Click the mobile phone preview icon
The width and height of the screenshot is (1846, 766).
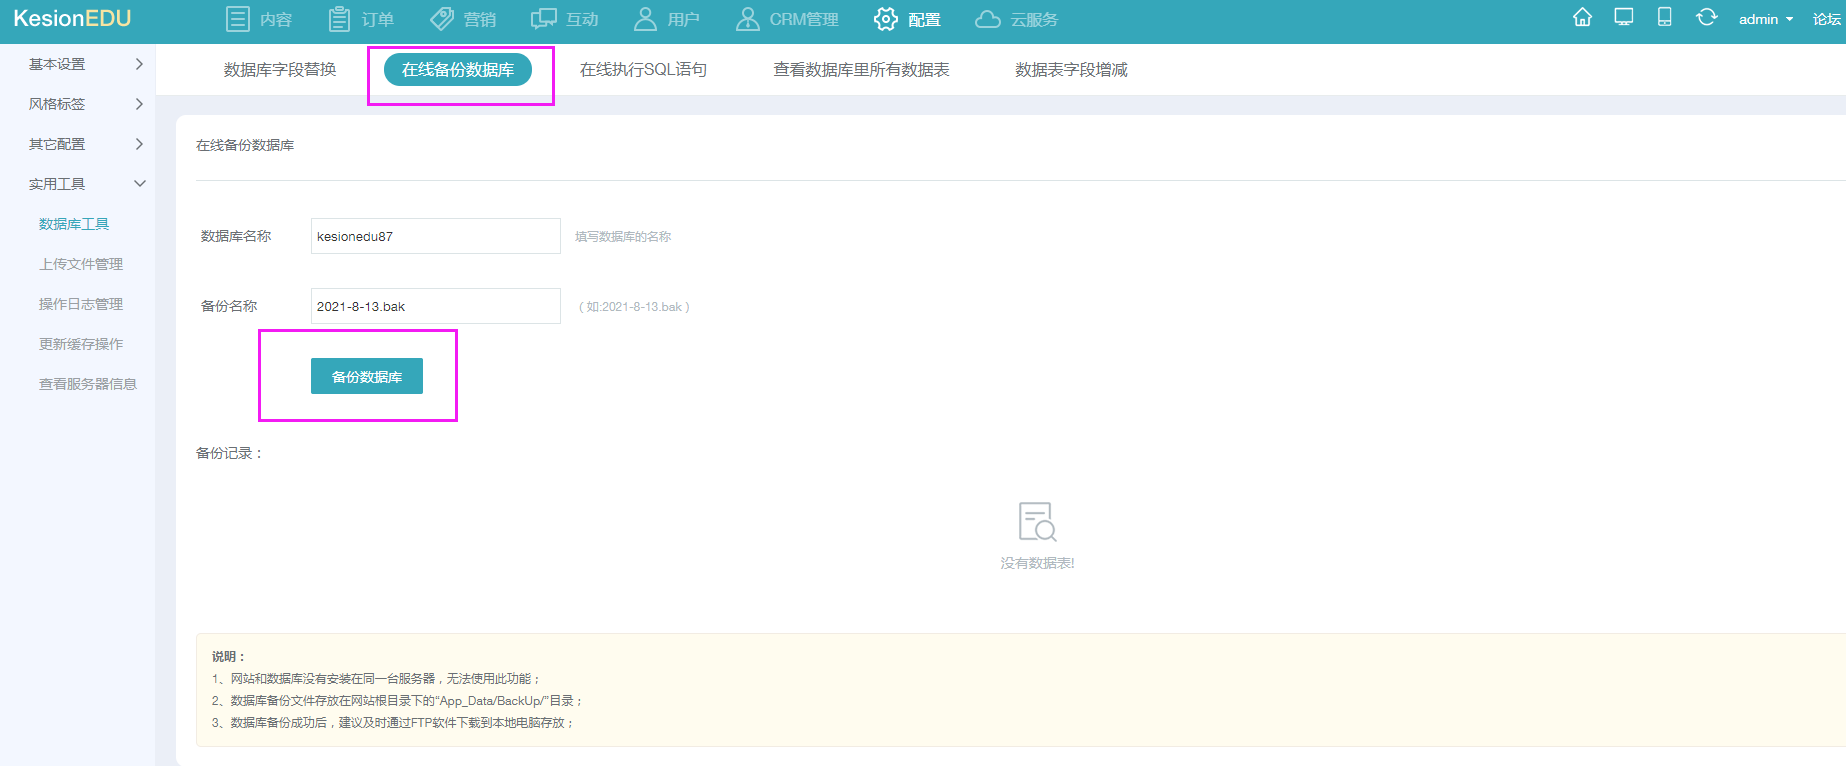pyautogui.click(x=1665, y=17)
